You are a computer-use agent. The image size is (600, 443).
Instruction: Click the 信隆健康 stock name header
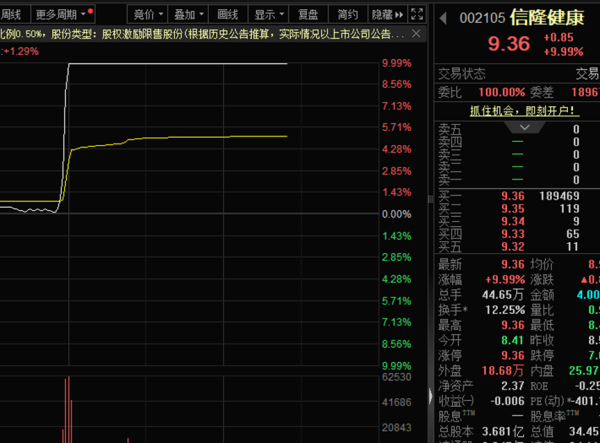point(547,18)
